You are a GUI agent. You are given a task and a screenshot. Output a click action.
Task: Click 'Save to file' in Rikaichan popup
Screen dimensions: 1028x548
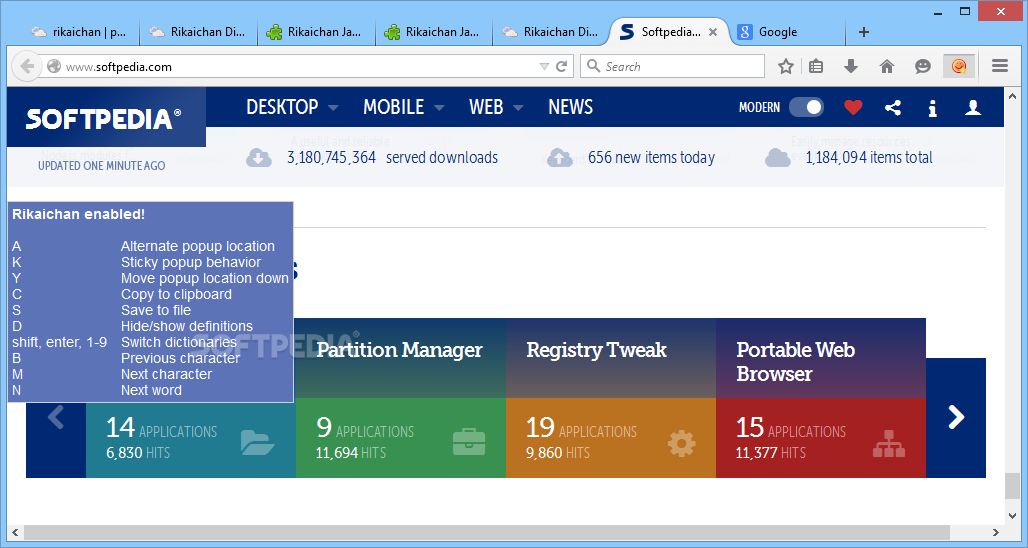(x=155, y=310)
